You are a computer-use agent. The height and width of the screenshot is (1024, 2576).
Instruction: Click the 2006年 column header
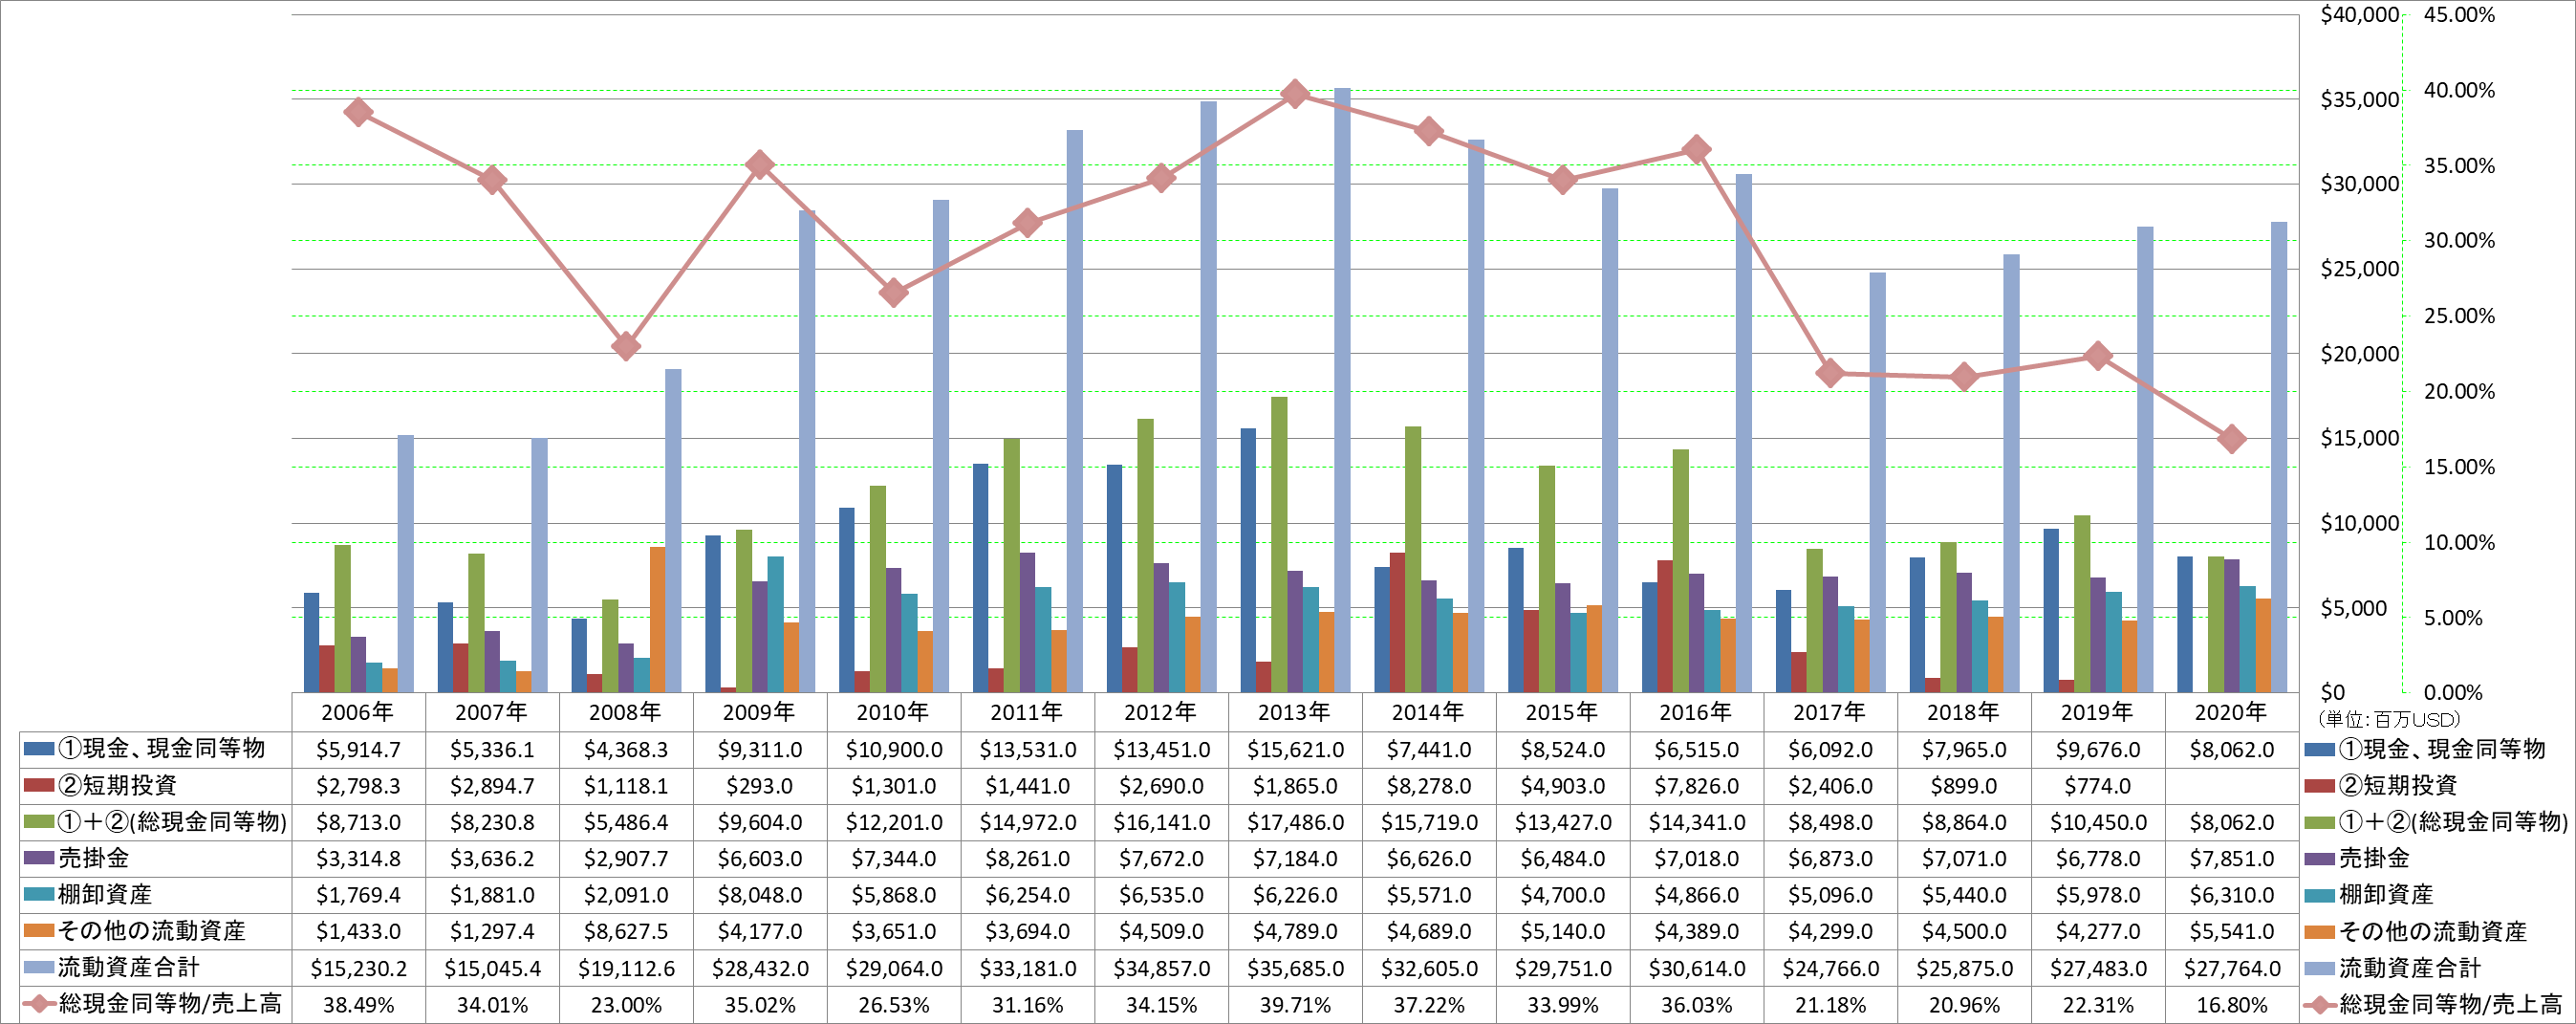click(358, 712)
